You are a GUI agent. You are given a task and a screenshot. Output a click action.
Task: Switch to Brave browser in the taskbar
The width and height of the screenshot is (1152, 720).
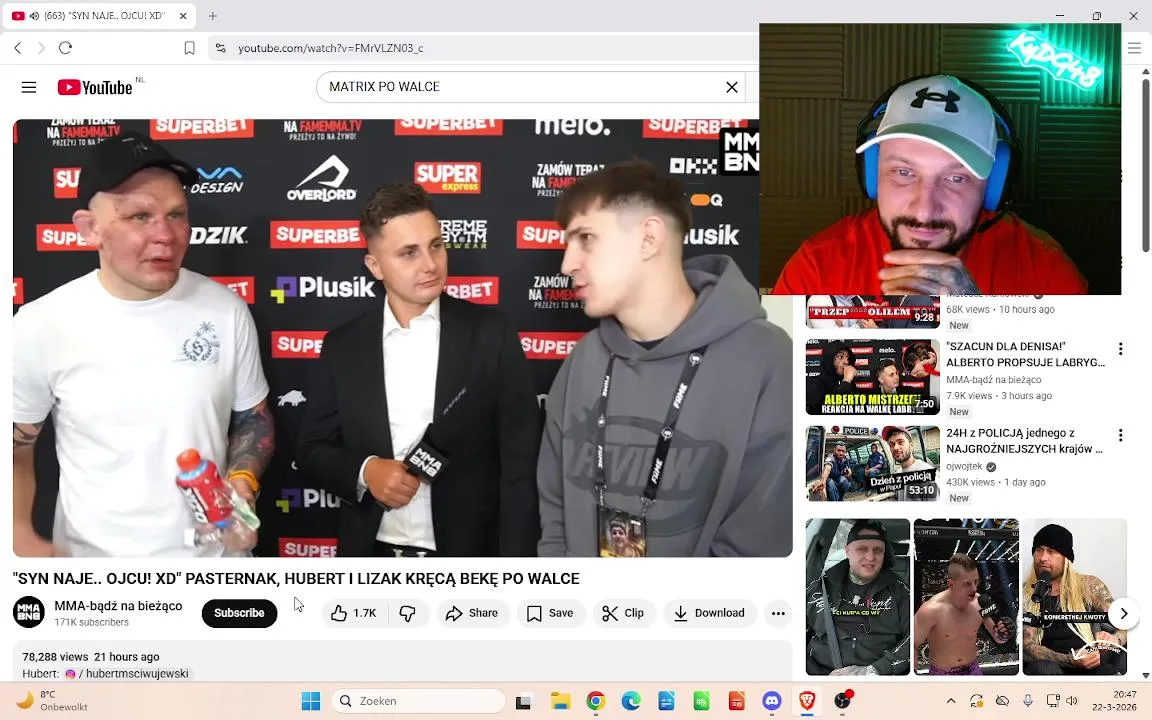coord(807,701)
